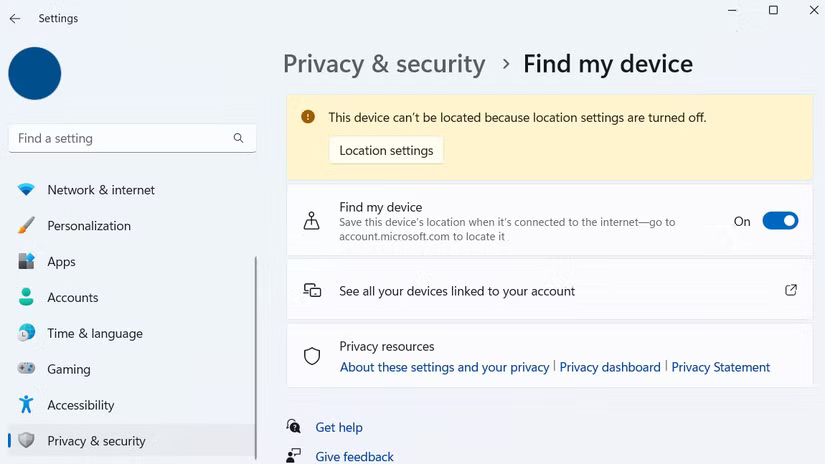This screenshot has height=464, width=825.
Task: Click the Get help link
Action: point(339,427)
